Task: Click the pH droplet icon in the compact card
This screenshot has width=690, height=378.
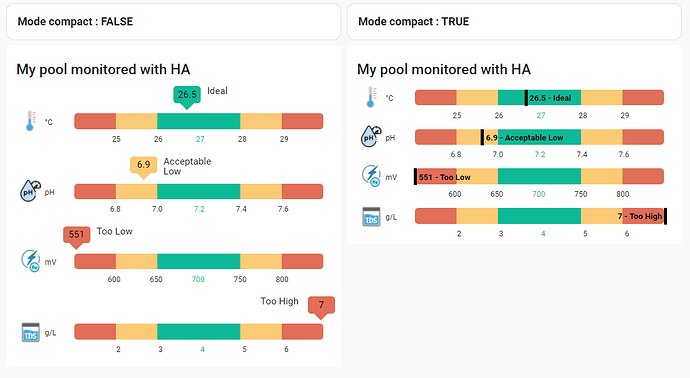Action: pos(371,137)
